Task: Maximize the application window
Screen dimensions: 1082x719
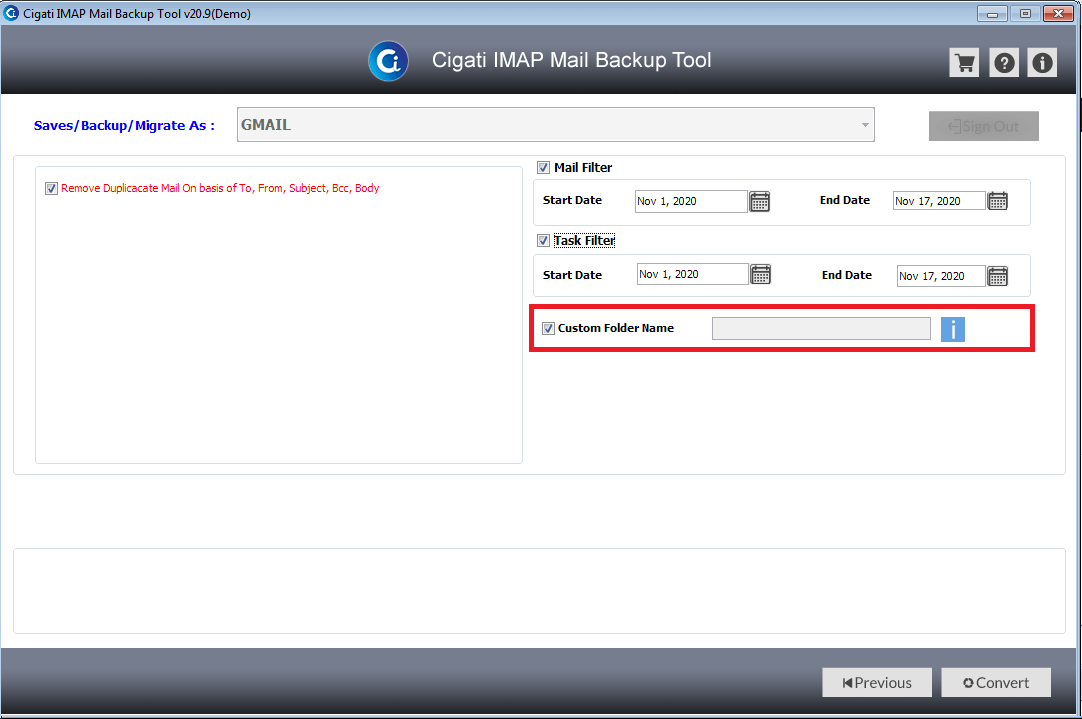Action: click(x=1025, y=13)
